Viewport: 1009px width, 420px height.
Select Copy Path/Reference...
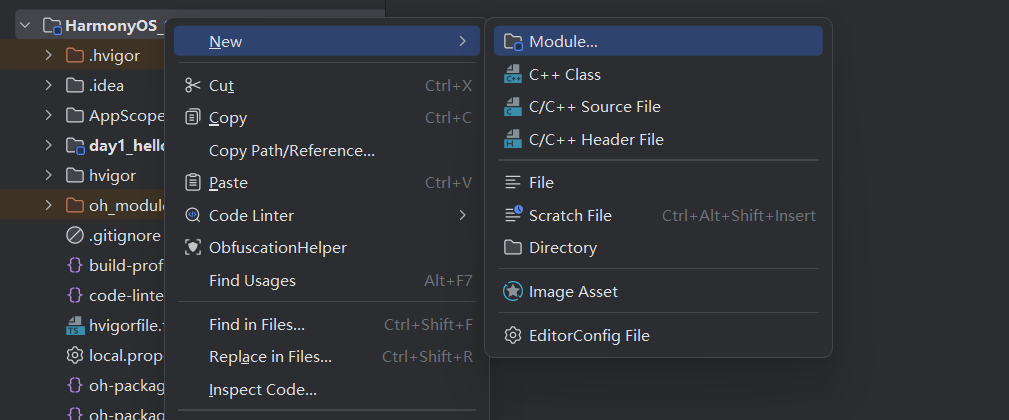[327, 151]
